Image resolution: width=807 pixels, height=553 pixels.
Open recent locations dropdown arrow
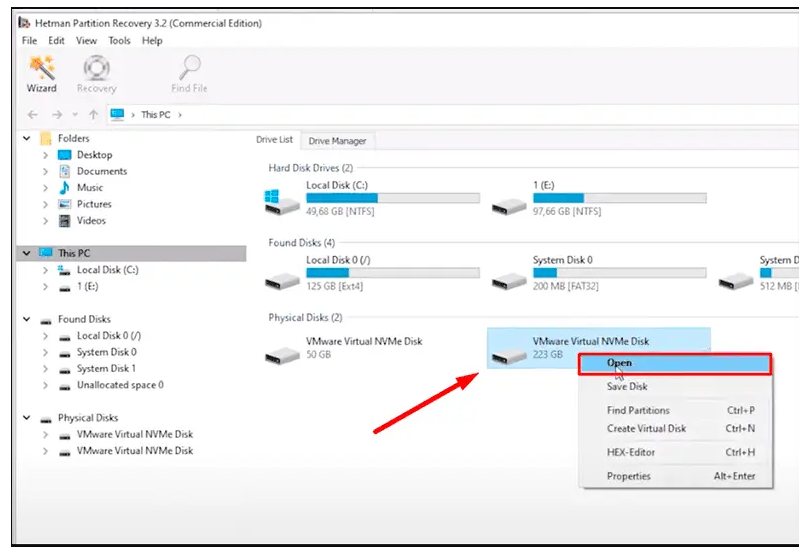tap(75, 114)
